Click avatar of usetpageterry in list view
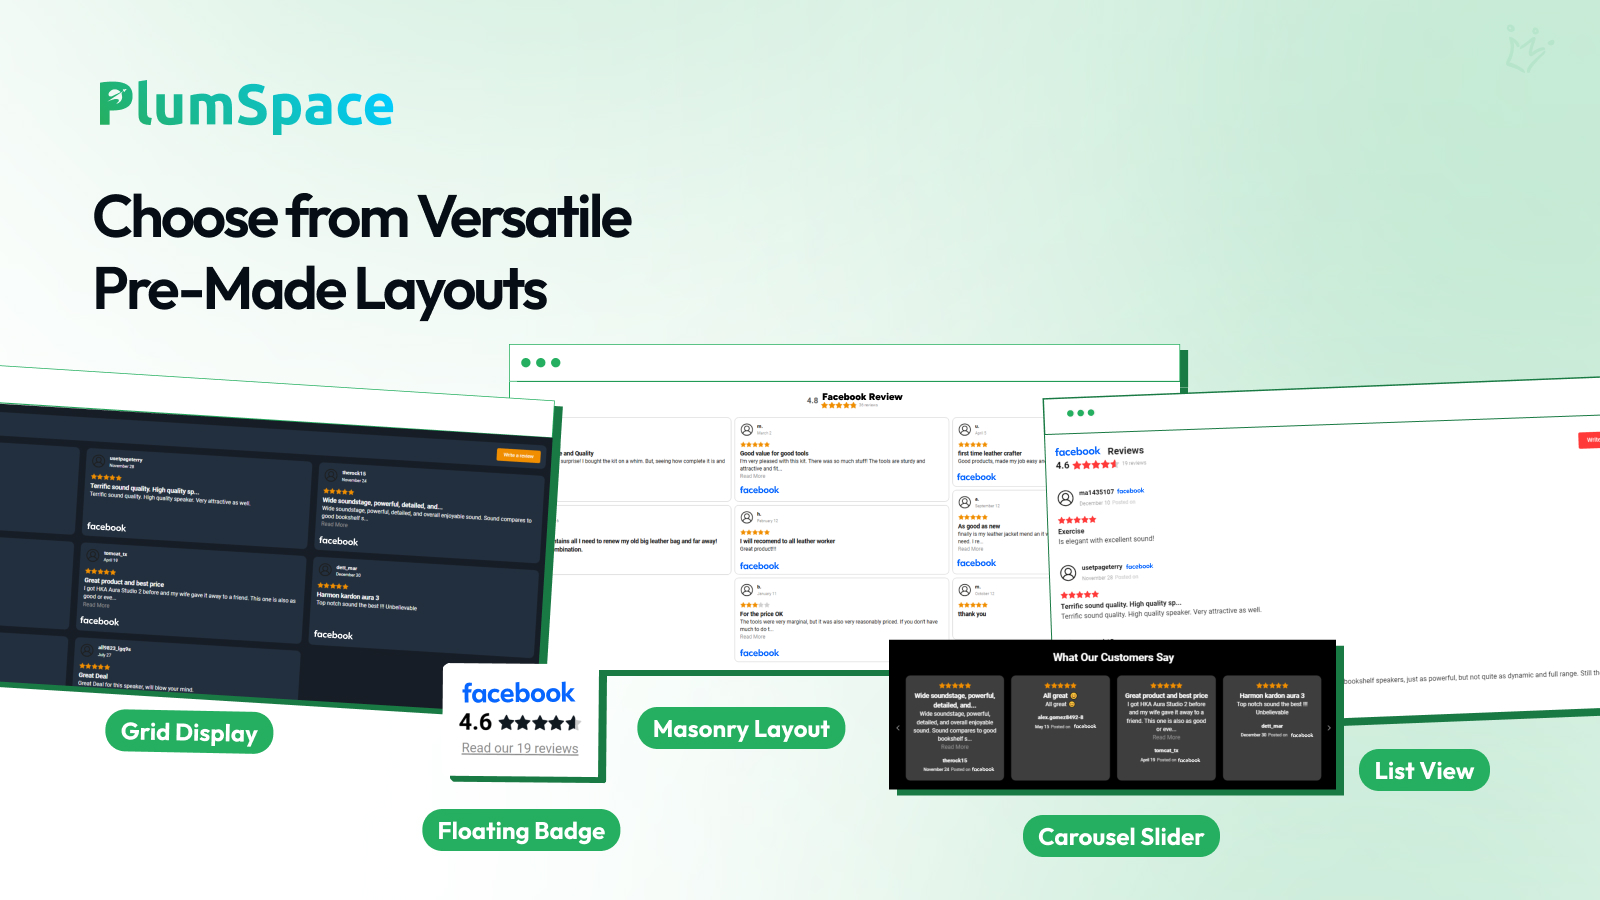The image size is (1600, 900). pyautogui.click(x=1068, y=573)
